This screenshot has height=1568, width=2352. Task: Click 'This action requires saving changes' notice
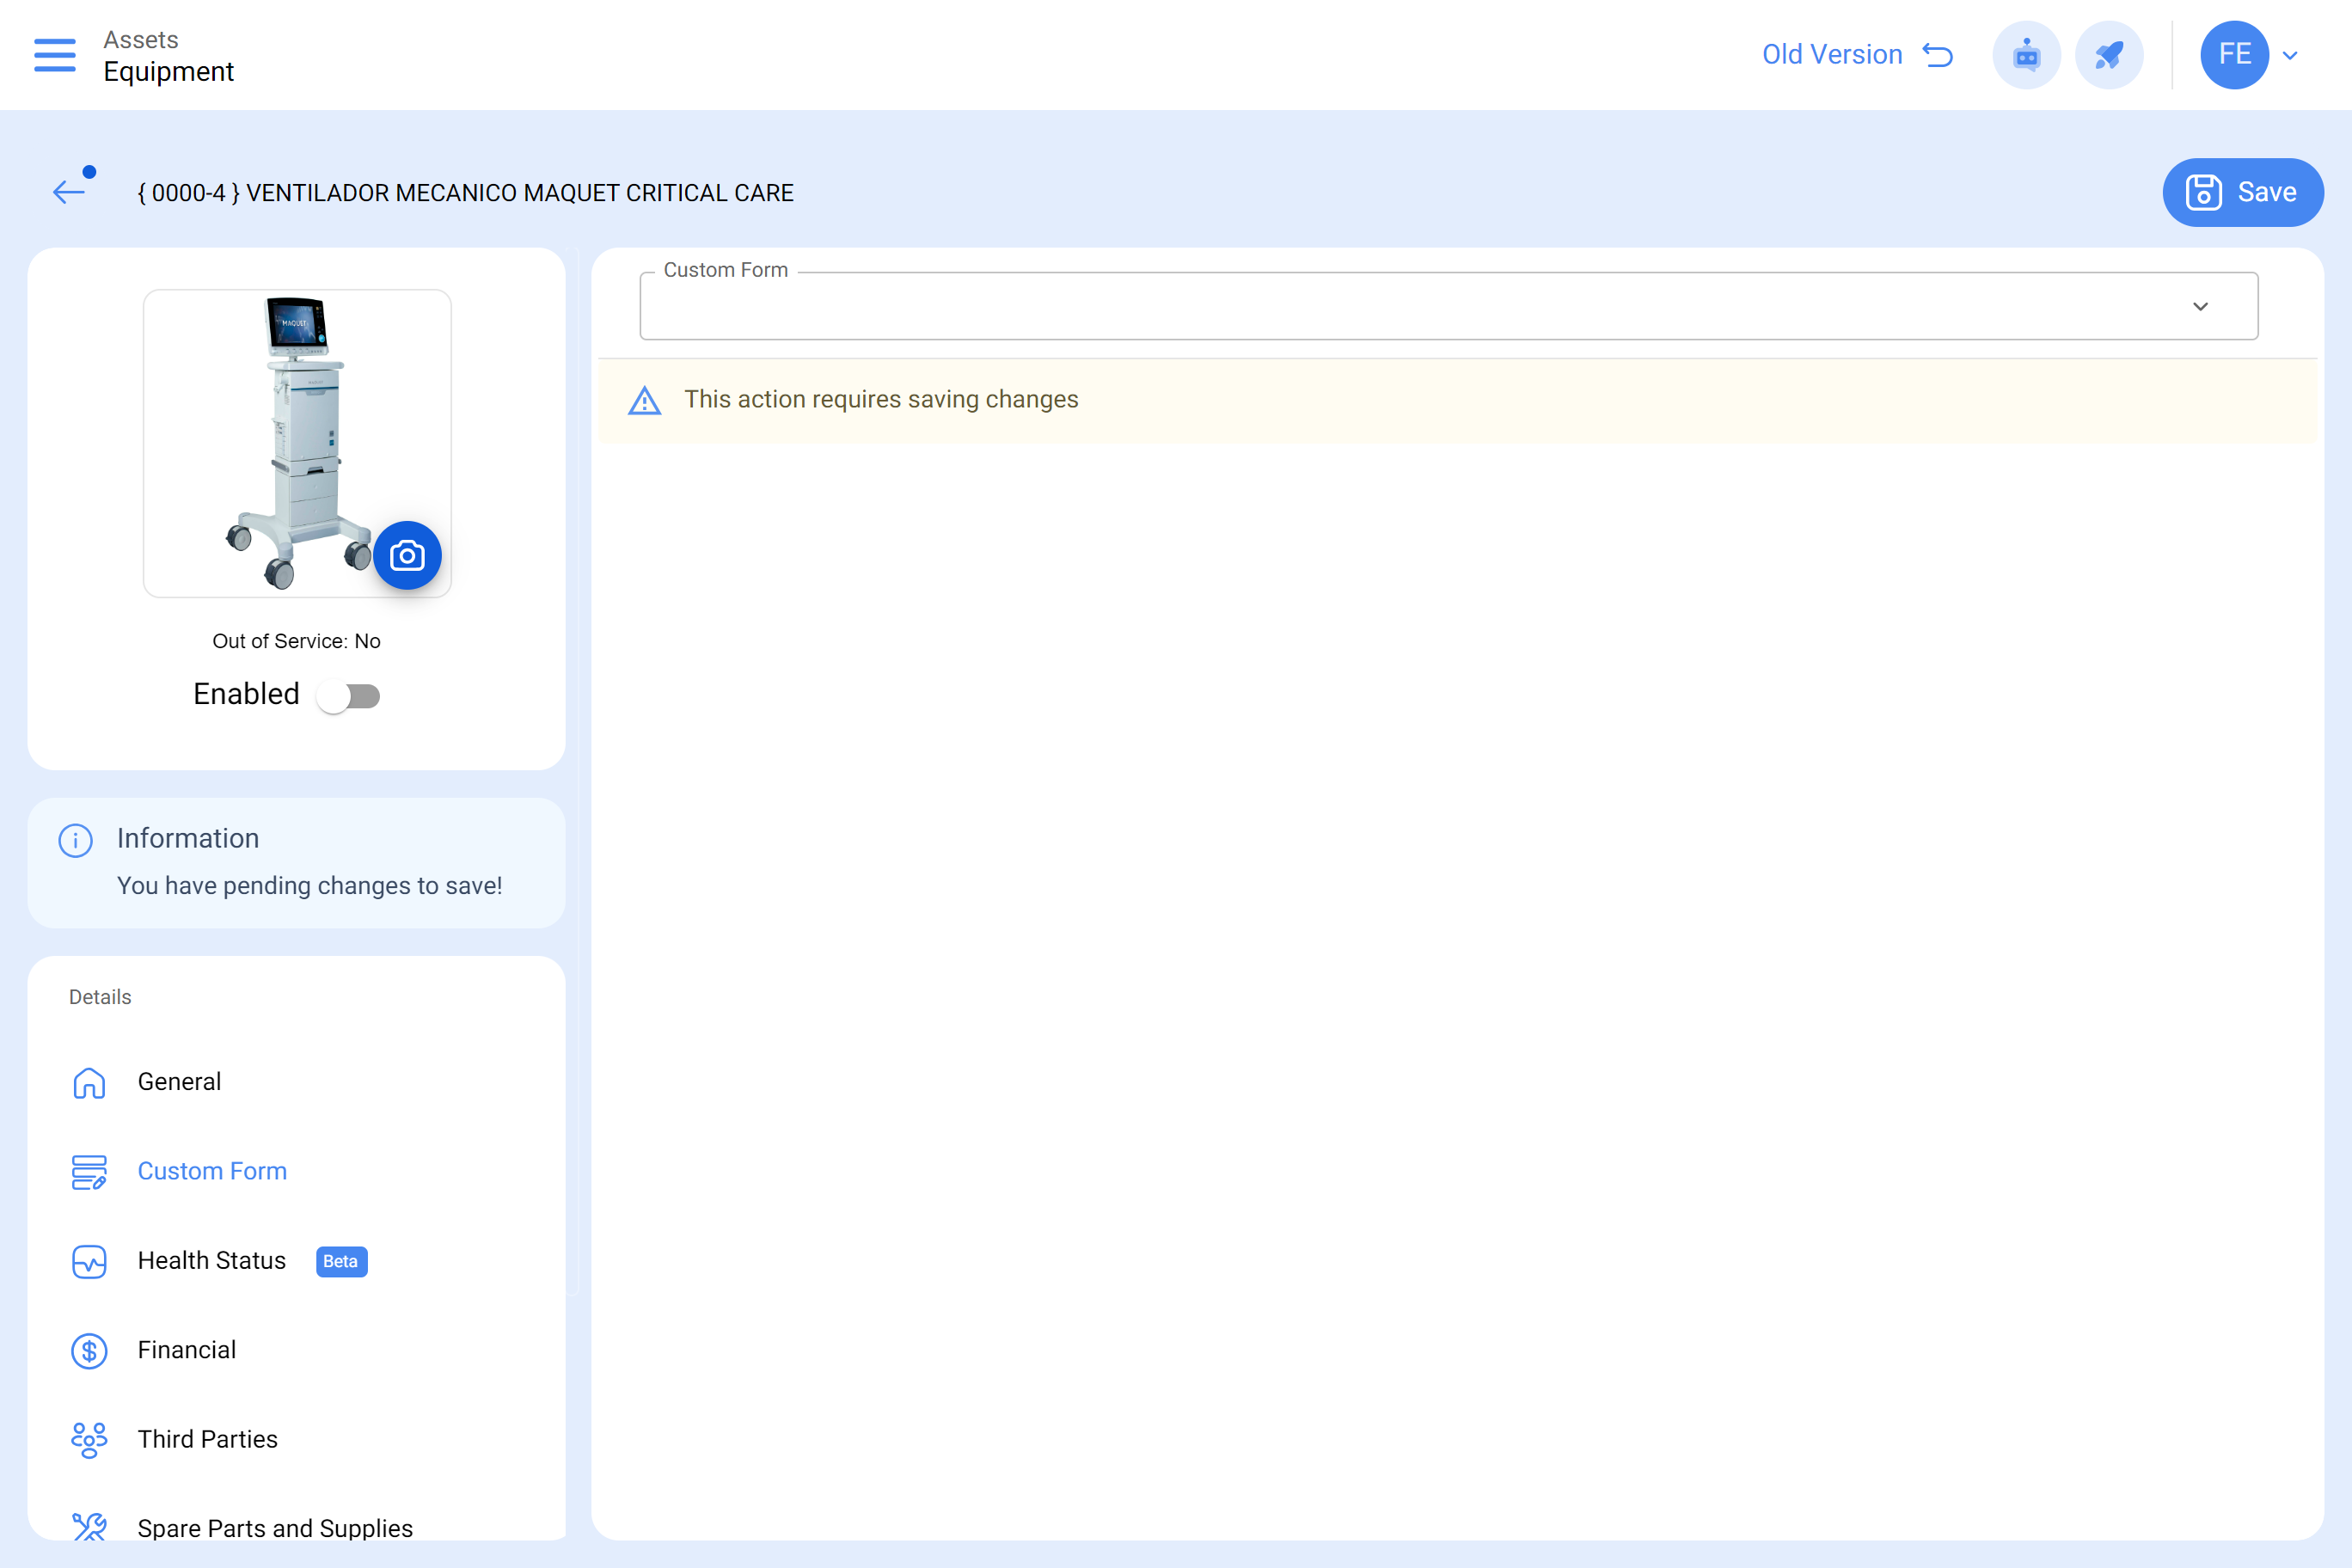tap(881, 400)
